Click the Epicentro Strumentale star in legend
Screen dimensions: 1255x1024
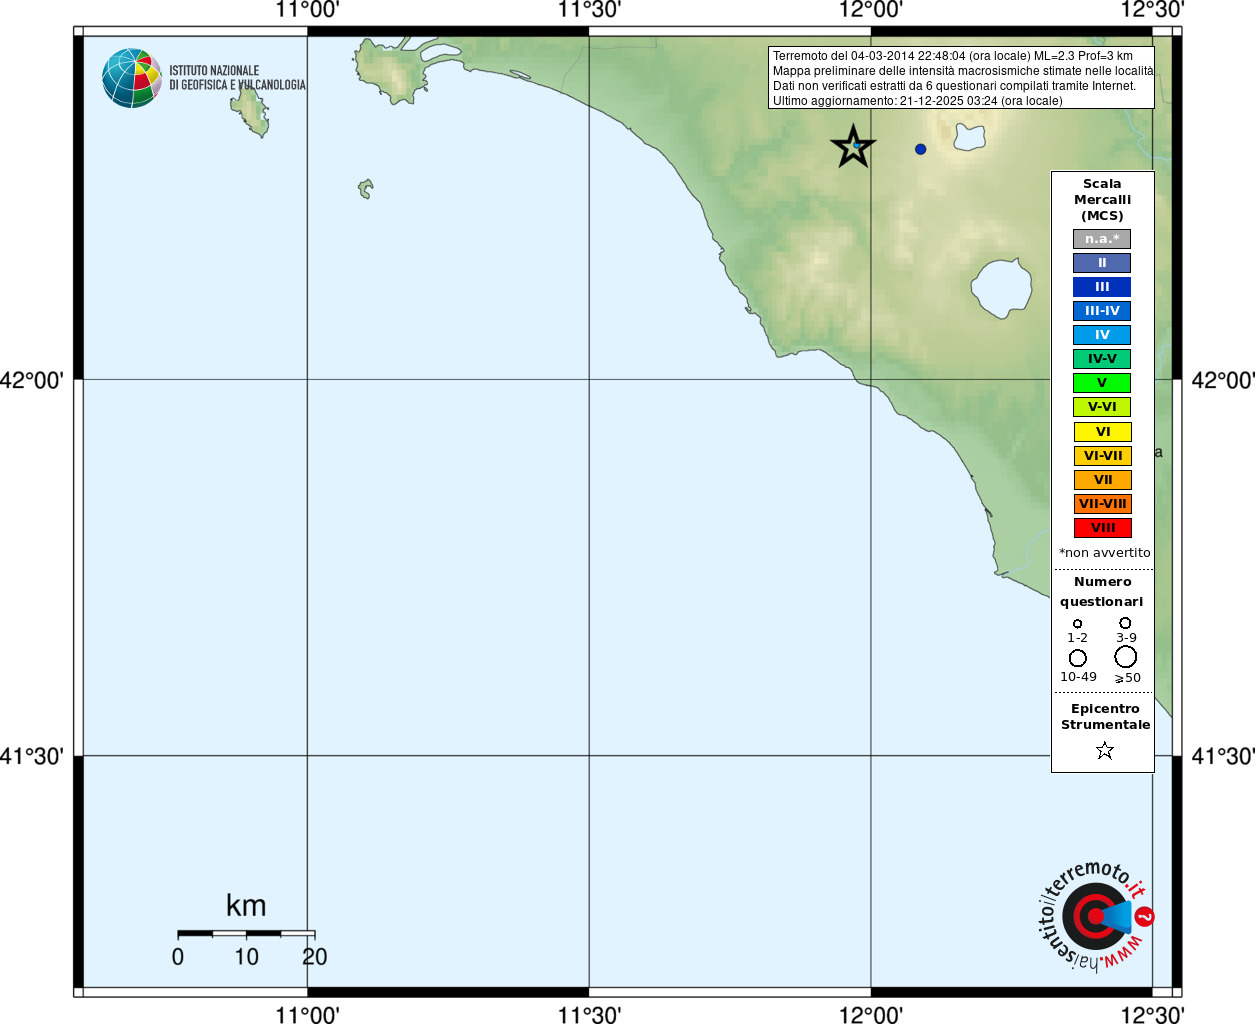click(1104, 750)
